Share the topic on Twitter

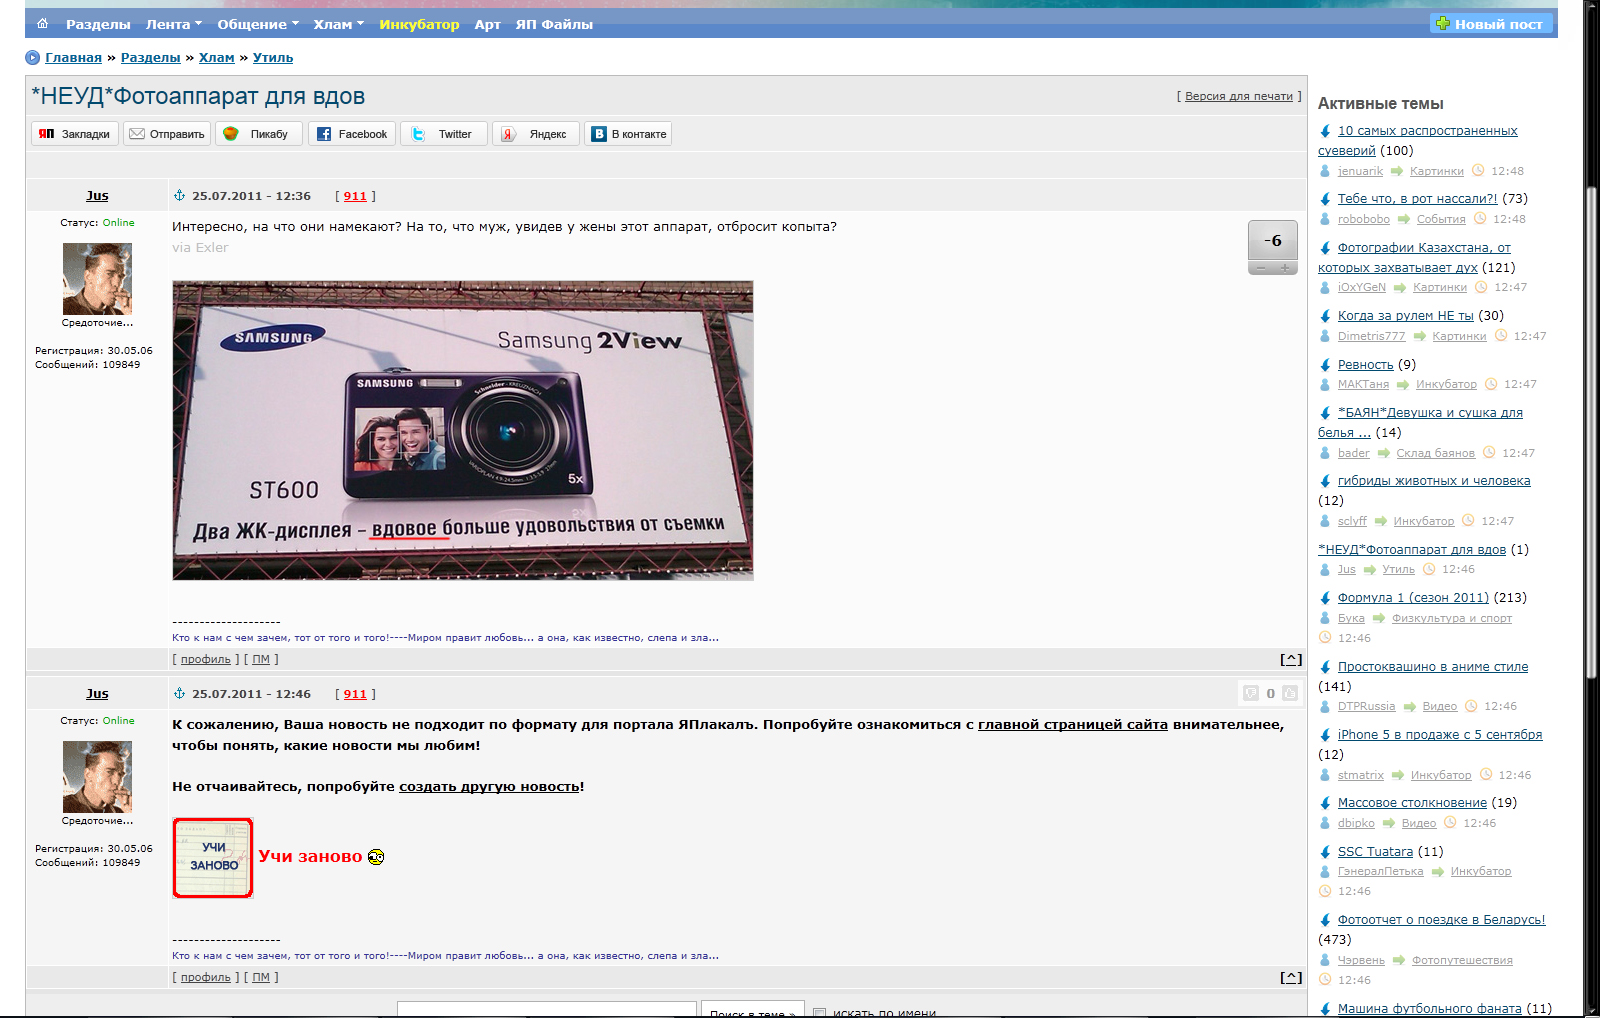444,134
